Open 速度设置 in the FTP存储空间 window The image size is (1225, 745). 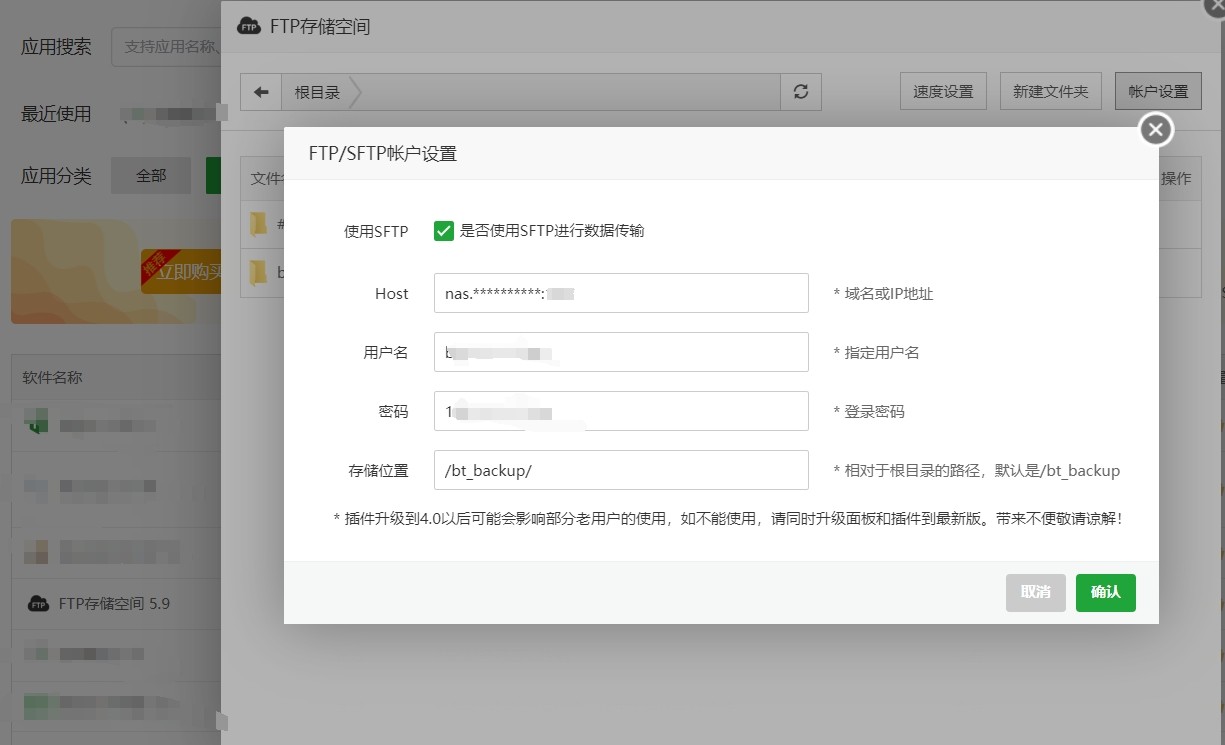tap(943, 92)
